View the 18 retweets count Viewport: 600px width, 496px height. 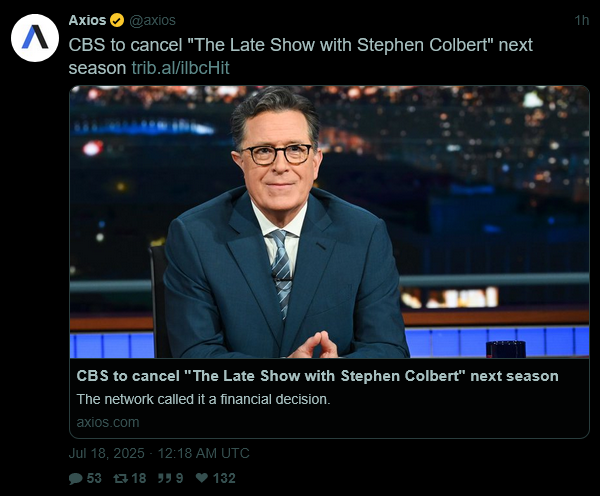139,478
